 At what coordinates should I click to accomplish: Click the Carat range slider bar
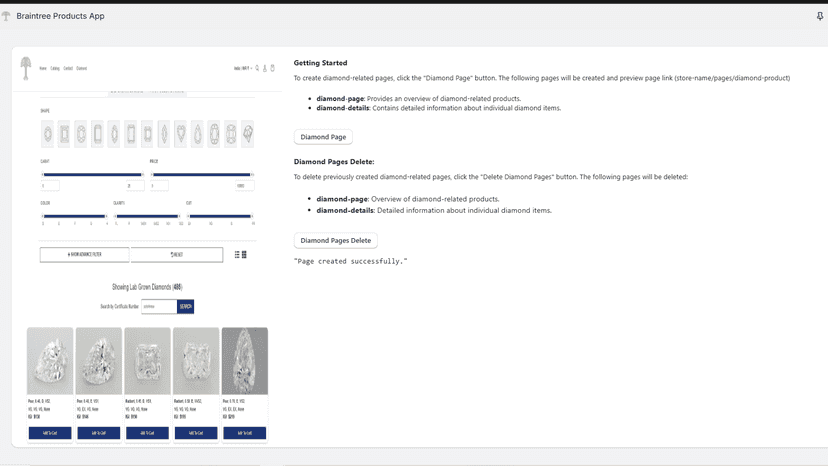click(x=93, y=174)
